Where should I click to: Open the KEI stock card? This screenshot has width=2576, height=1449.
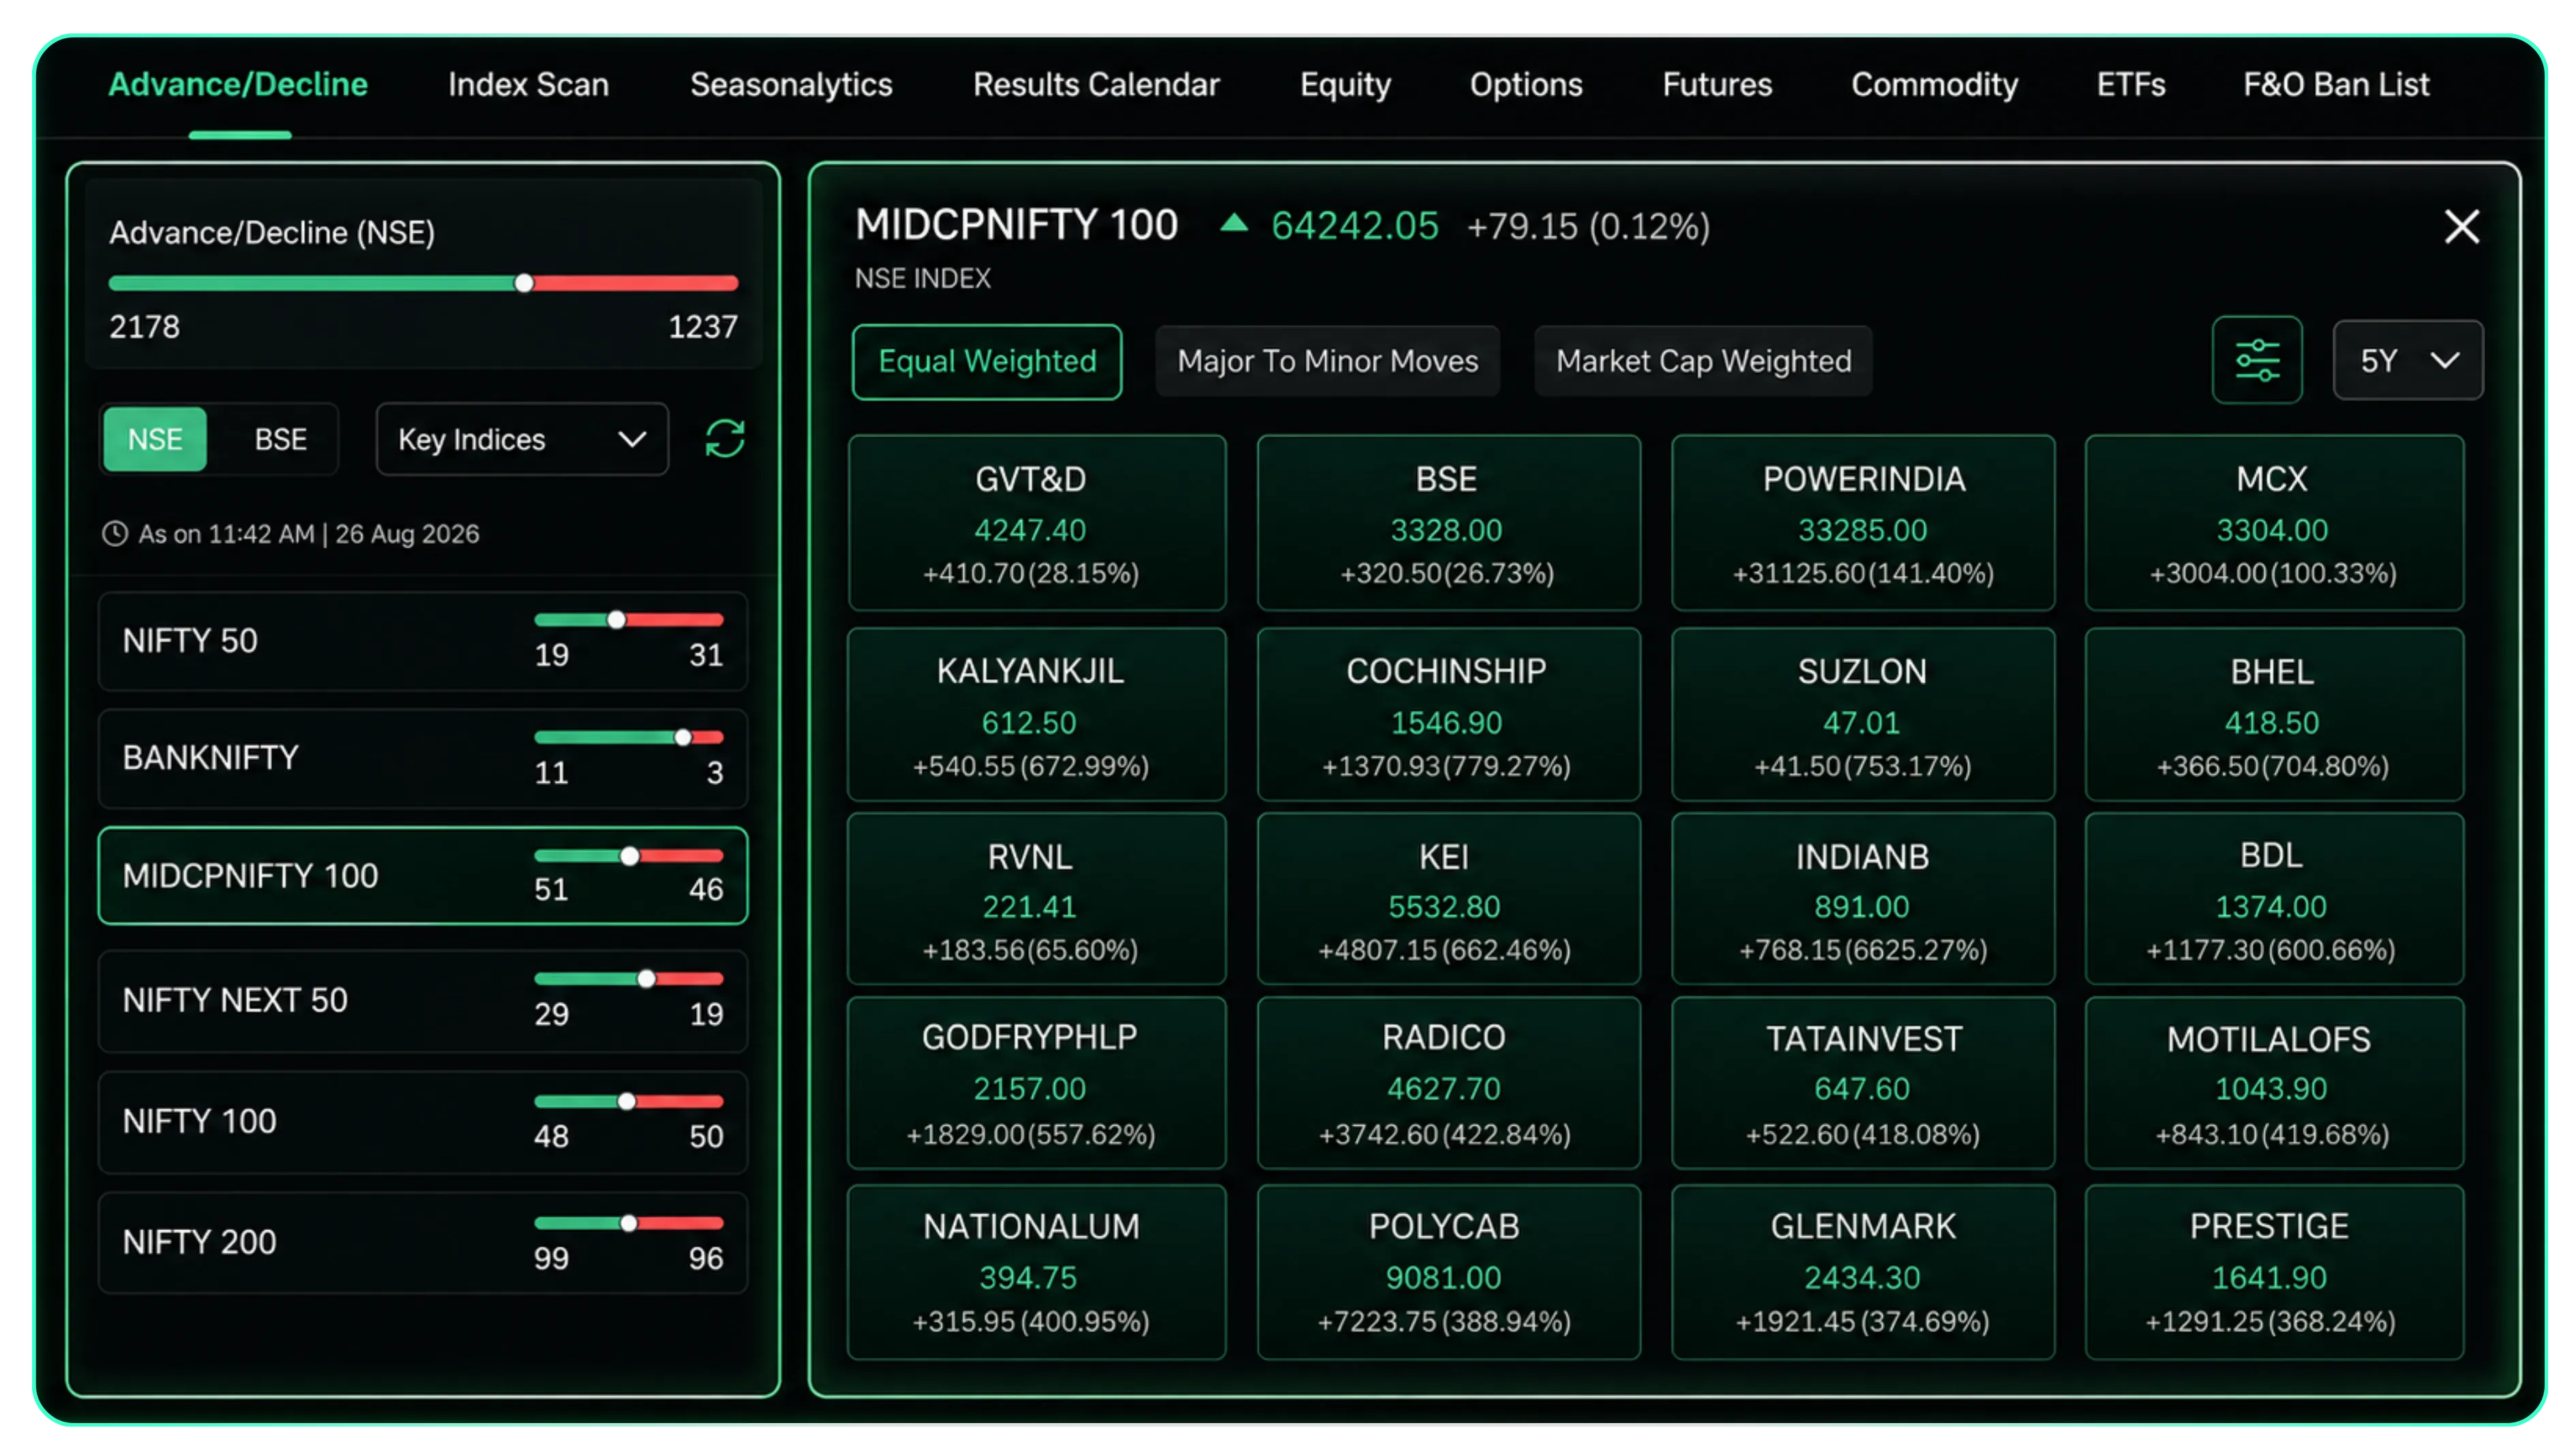[x=1448, y=898]
